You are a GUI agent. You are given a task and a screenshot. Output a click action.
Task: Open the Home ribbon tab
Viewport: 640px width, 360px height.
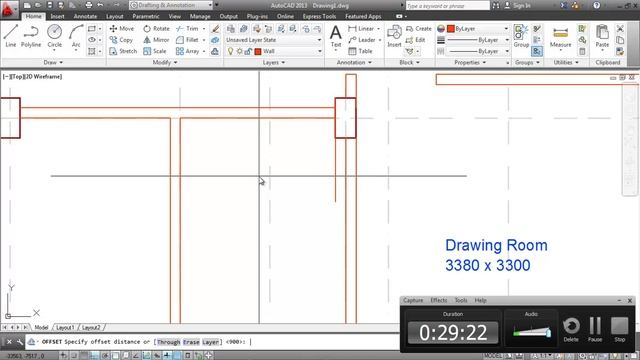pyautogui.click(x=33, y=16)
